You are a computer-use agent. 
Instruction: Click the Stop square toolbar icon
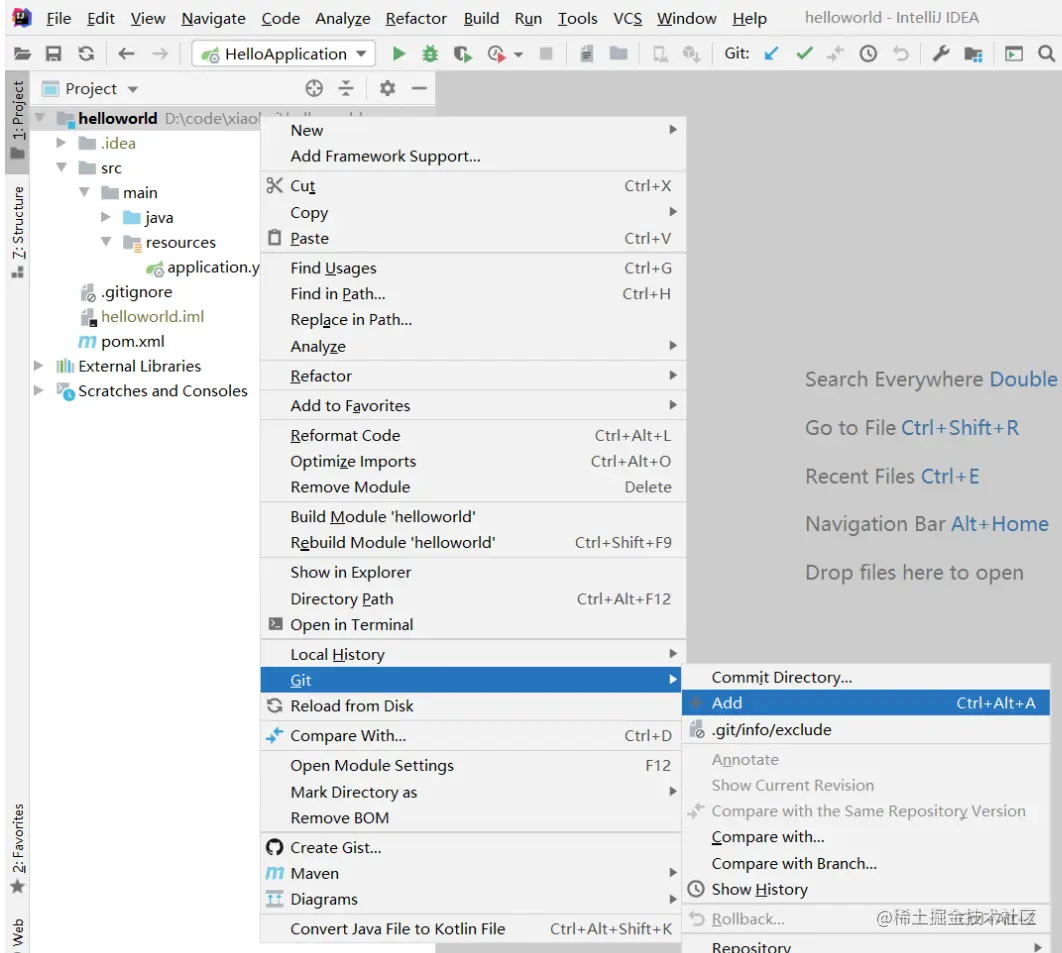[x=546, y=53]
